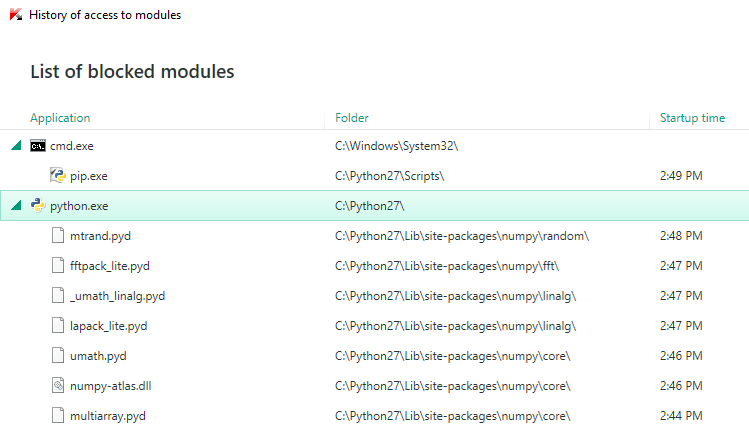
Task: Click the umath.pyd file icon
Action: pyautogui.click(x=58, y=356)
